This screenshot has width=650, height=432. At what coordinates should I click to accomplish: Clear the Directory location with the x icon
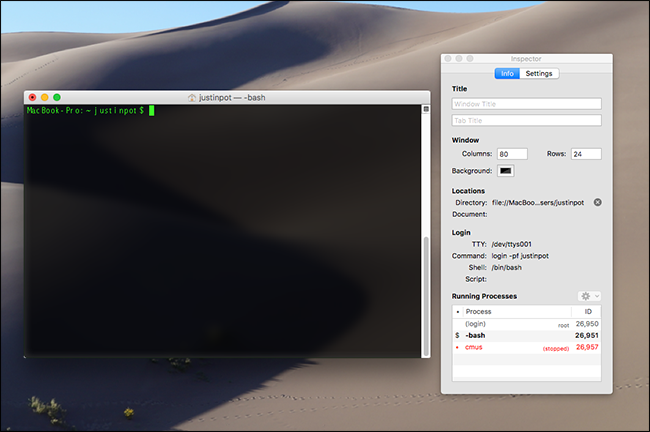(598, 202)
